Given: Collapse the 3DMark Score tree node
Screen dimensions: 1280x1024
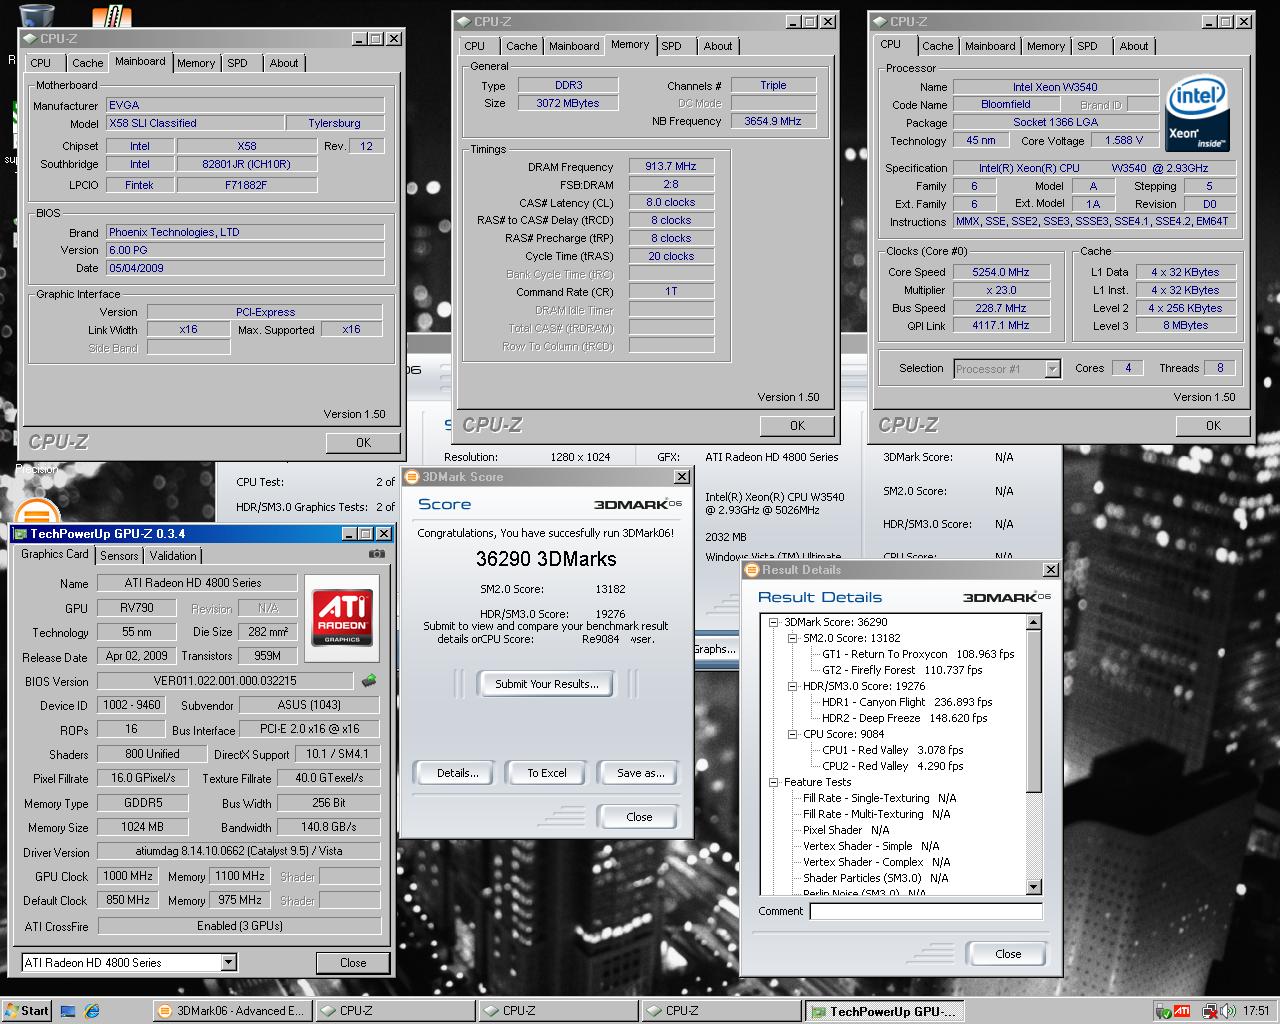Looking at the screenshot, I should (x=773, y=622).
